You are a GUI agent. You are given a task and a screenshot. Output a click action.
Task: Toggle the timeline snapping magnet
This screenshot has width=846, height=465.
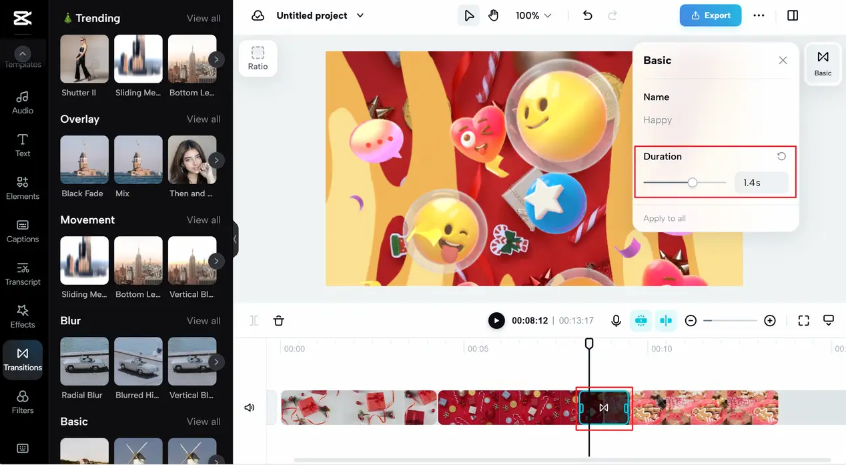coord(641,320)
